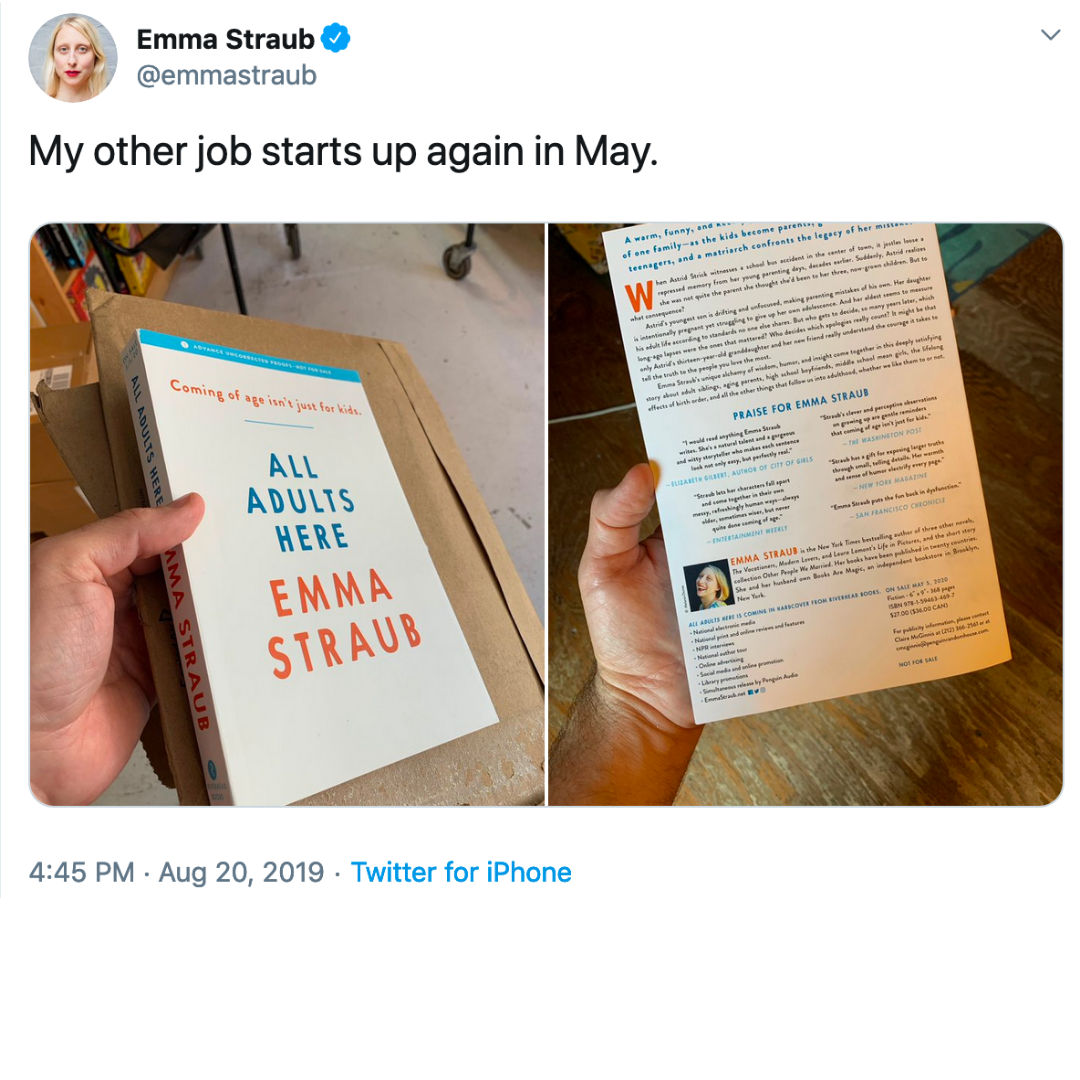Click the Coming of age tagline on cover

[x=265, y=398]
